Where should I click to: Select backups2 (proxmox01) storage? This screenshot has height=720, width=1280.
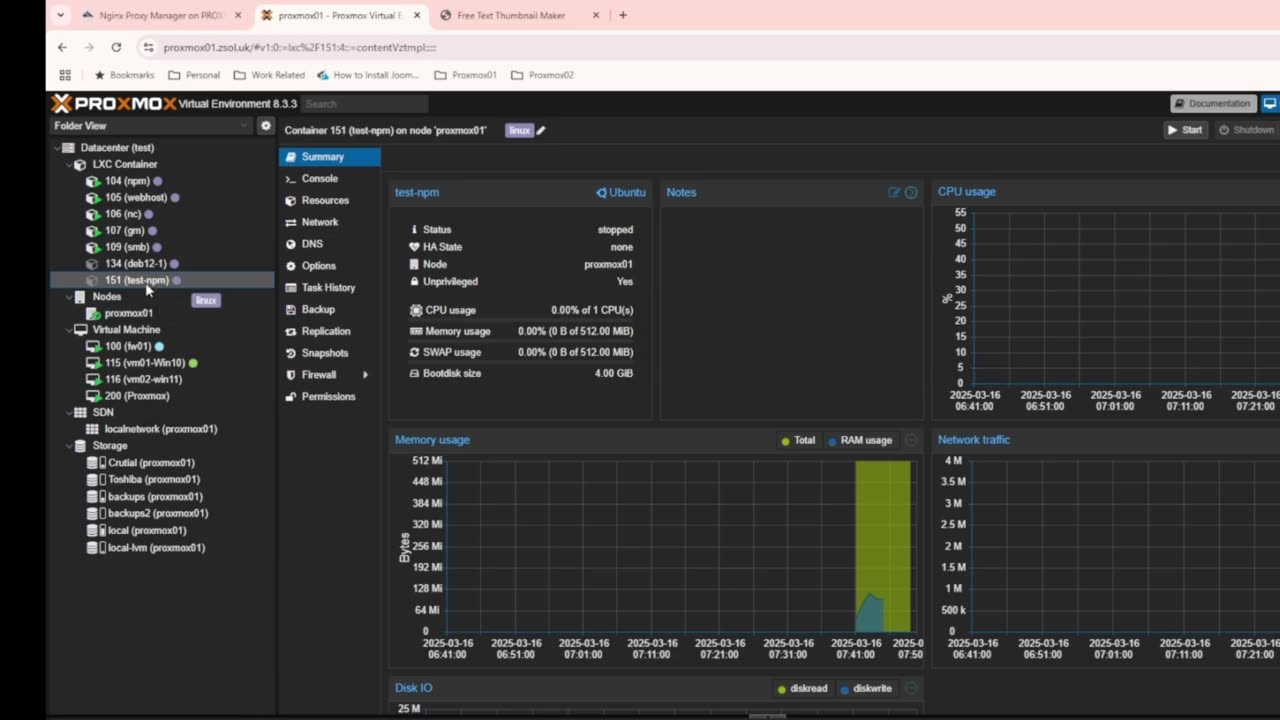point(158,514)
